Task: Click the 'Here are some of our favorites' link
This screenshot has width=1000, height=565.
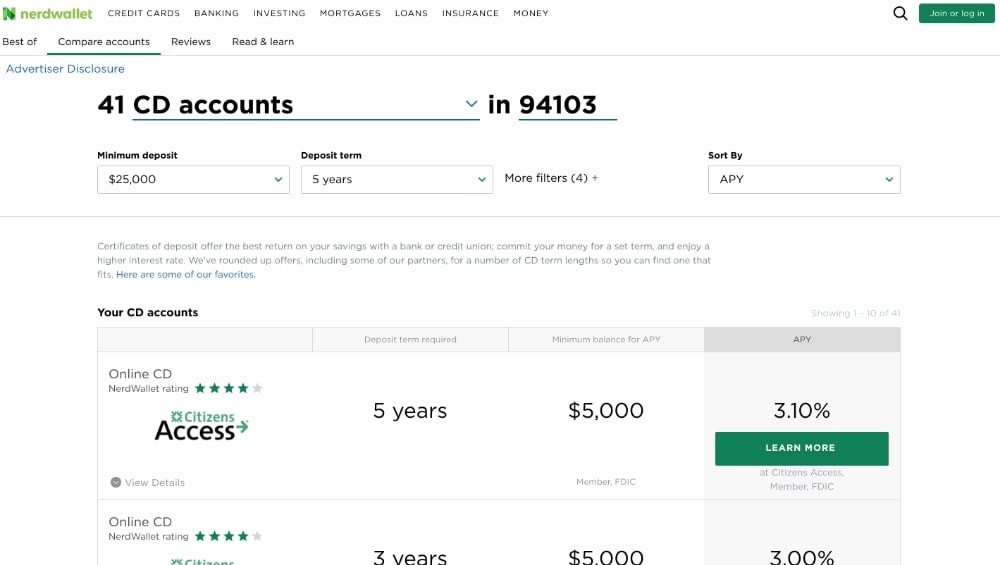Action: click(x=186, y=274)
